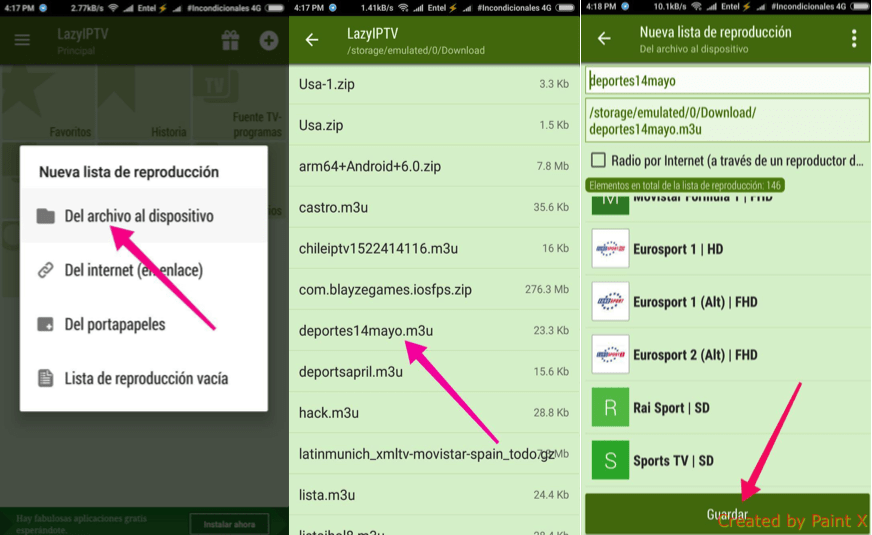Tap the Wi-Fi status icon in middle screen
Image resolution: width=872 pixels, height=535 pixels.
coord(404,8)
